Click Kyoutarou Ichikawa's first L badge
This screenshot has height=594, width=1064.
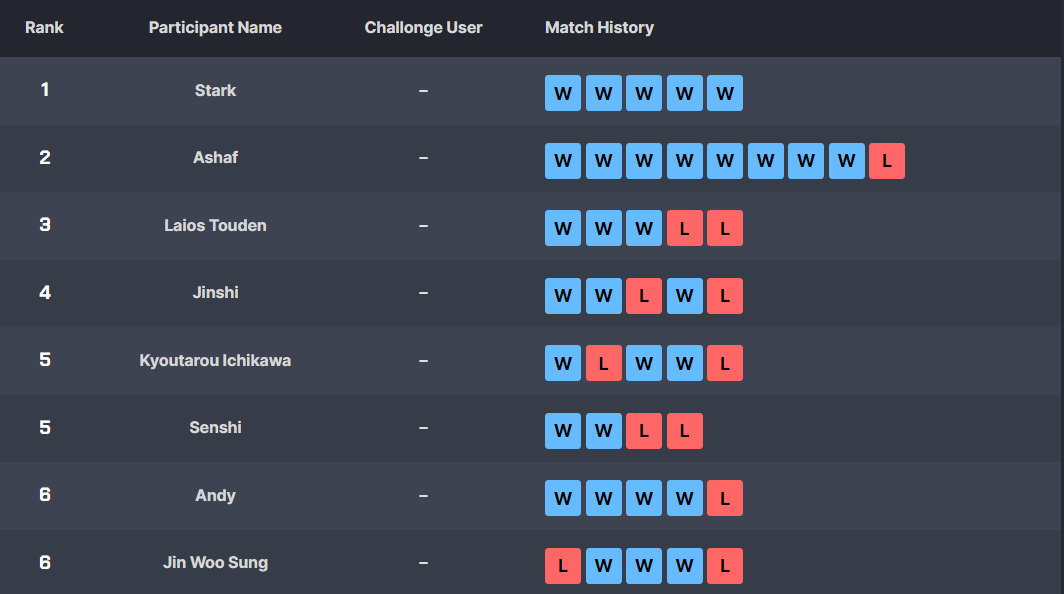[x=603, y=363]
